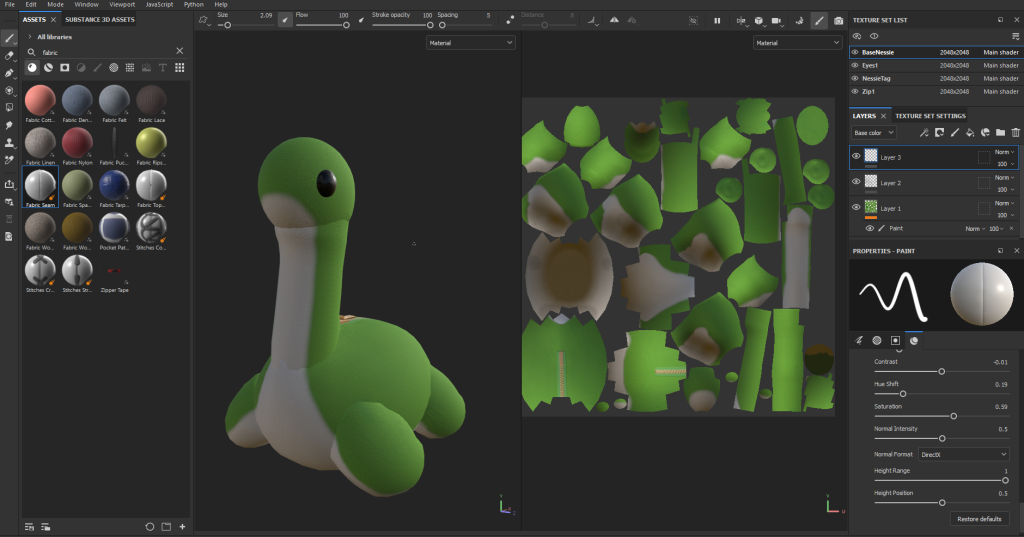Add a folder using the Layers folder icon

1001,132
